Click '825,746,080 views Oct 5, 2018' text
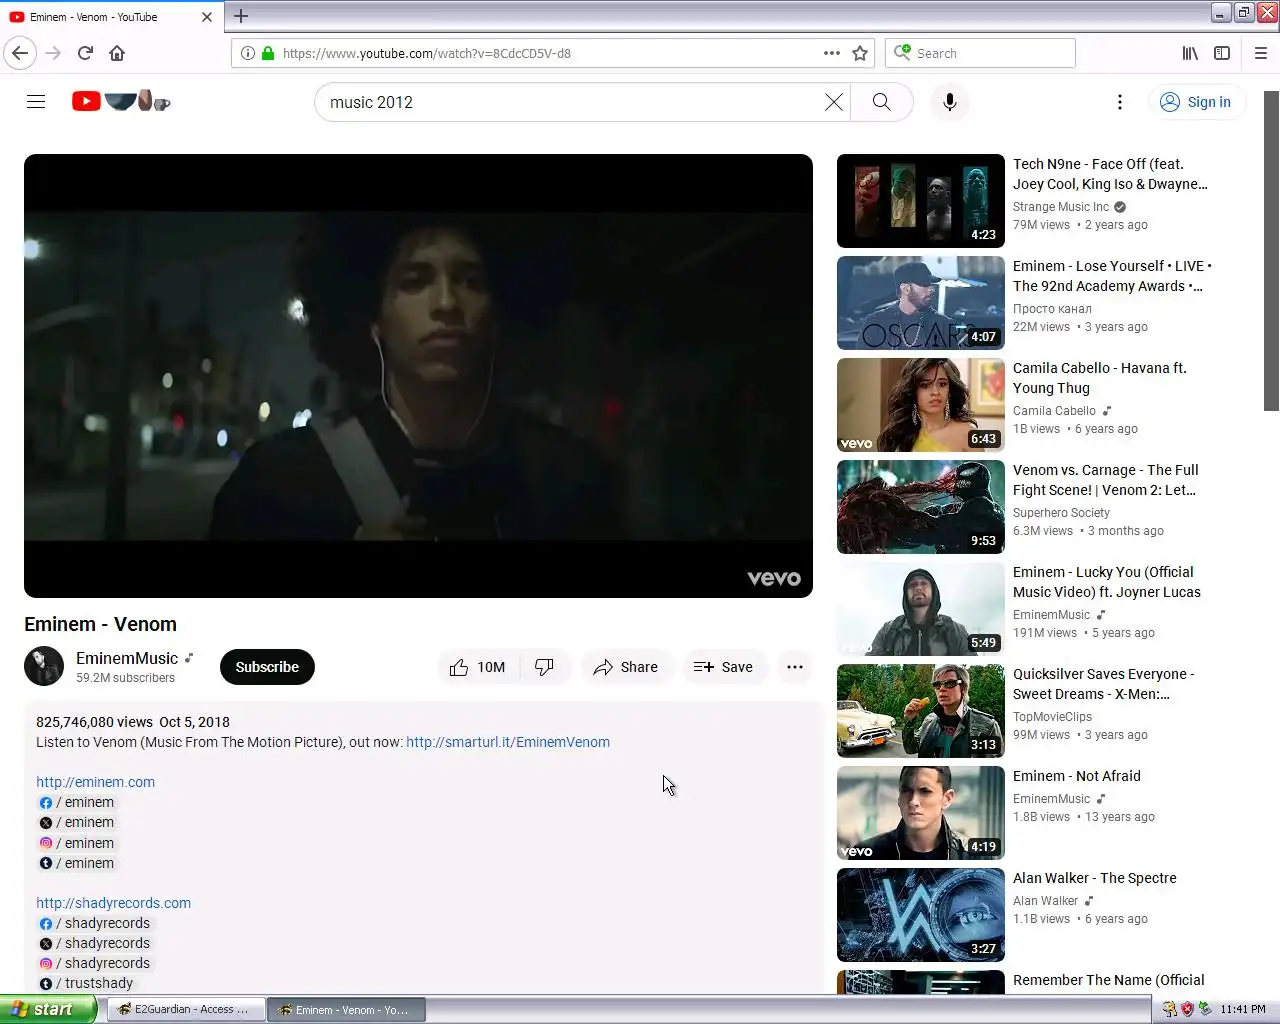The height and width of the screenshot is (1024, 1280). 133,722
